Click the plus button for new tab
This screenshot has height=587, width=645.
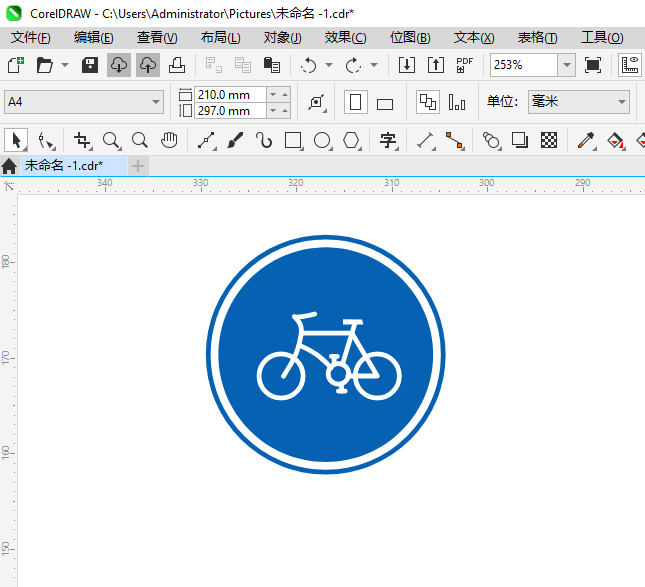coord(138,166)
